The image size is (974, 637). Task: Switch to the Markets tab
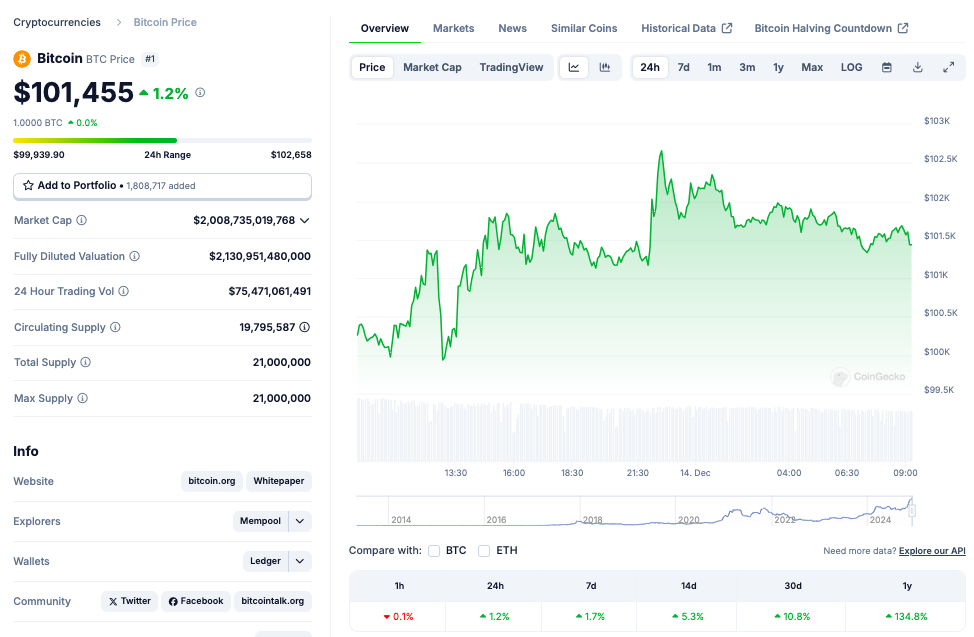453,28
